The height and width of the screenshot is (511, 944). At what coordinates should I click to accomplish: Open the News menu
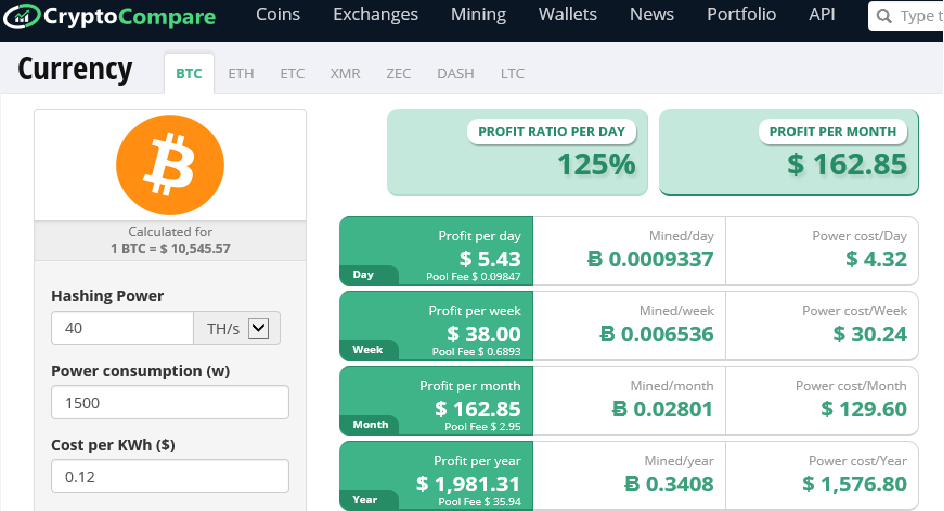(x=651, y=14)
